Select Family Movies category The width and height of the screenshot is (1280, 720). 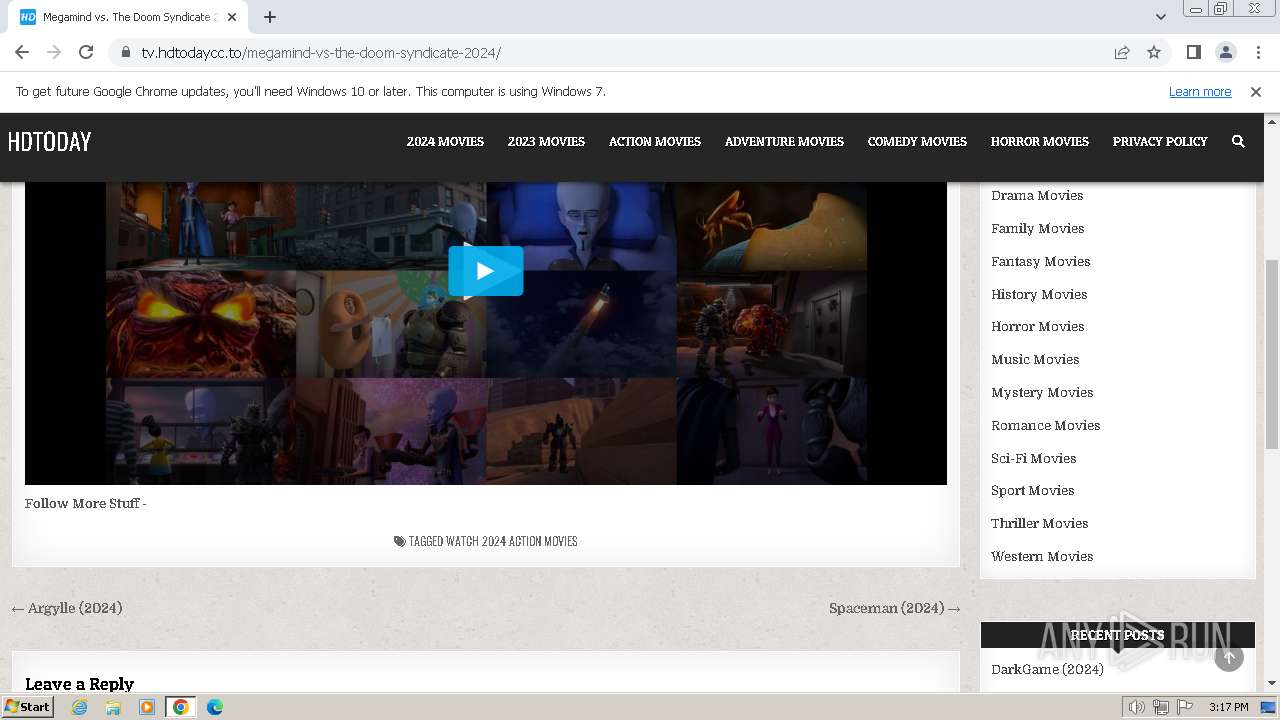point(1038,229)
